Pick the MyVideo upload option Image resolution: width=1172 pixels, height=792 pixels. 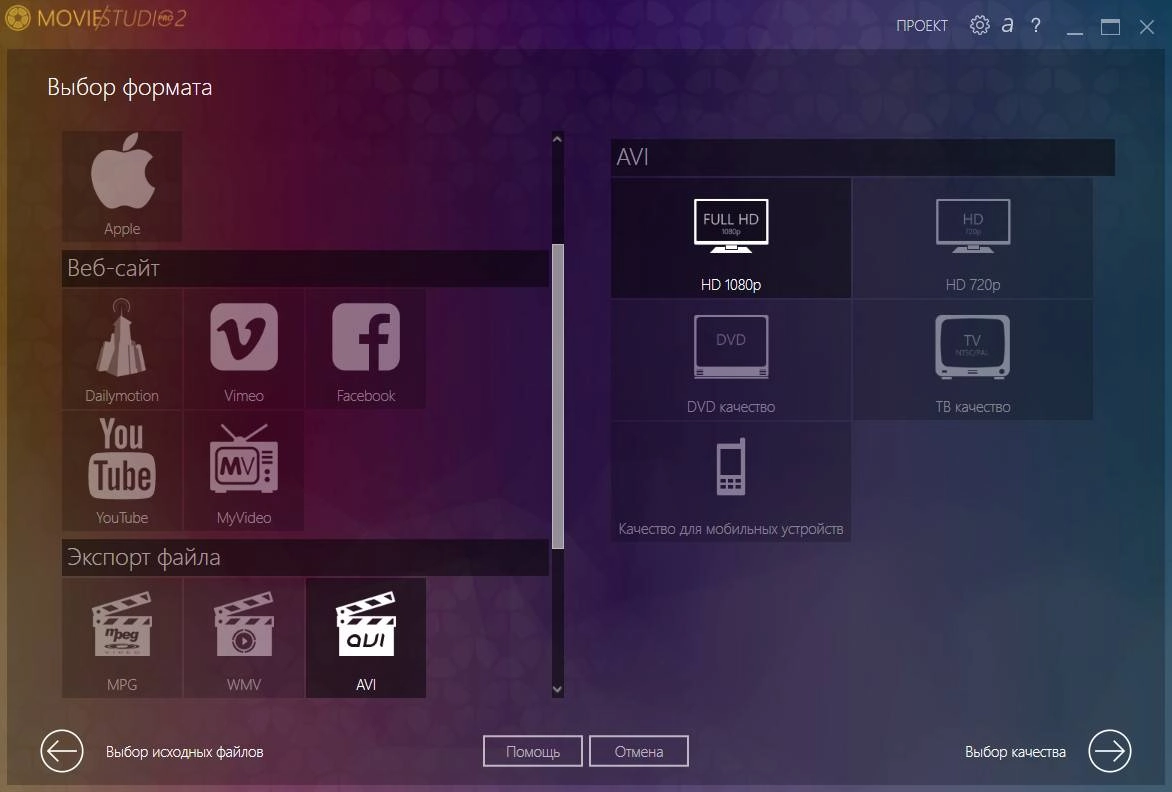pyautogui.click(x=244, y=471)
